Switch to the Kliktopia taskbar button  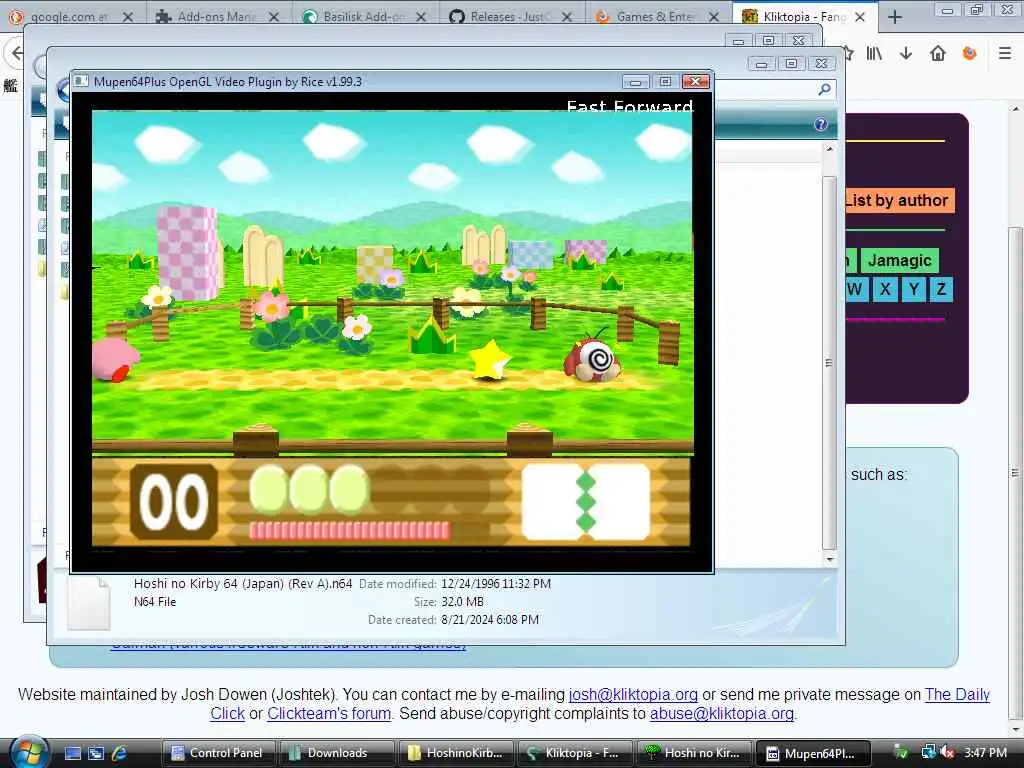pos(575,753)
